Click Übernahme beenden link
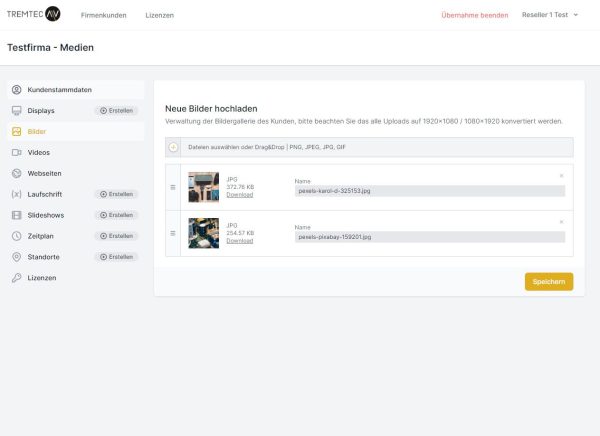The image size is (600, 436). (x=474, y=15)
